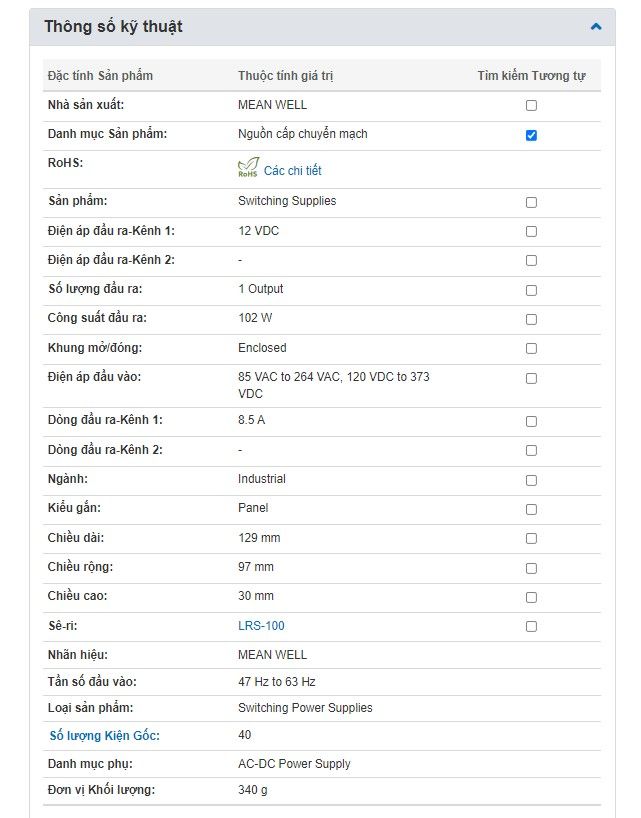Image resolution: width=641 pixels, height=818 pixels.
Task: Check the Nhà sản xuất MEAN WELL checkbox
Action: point(531,105)
